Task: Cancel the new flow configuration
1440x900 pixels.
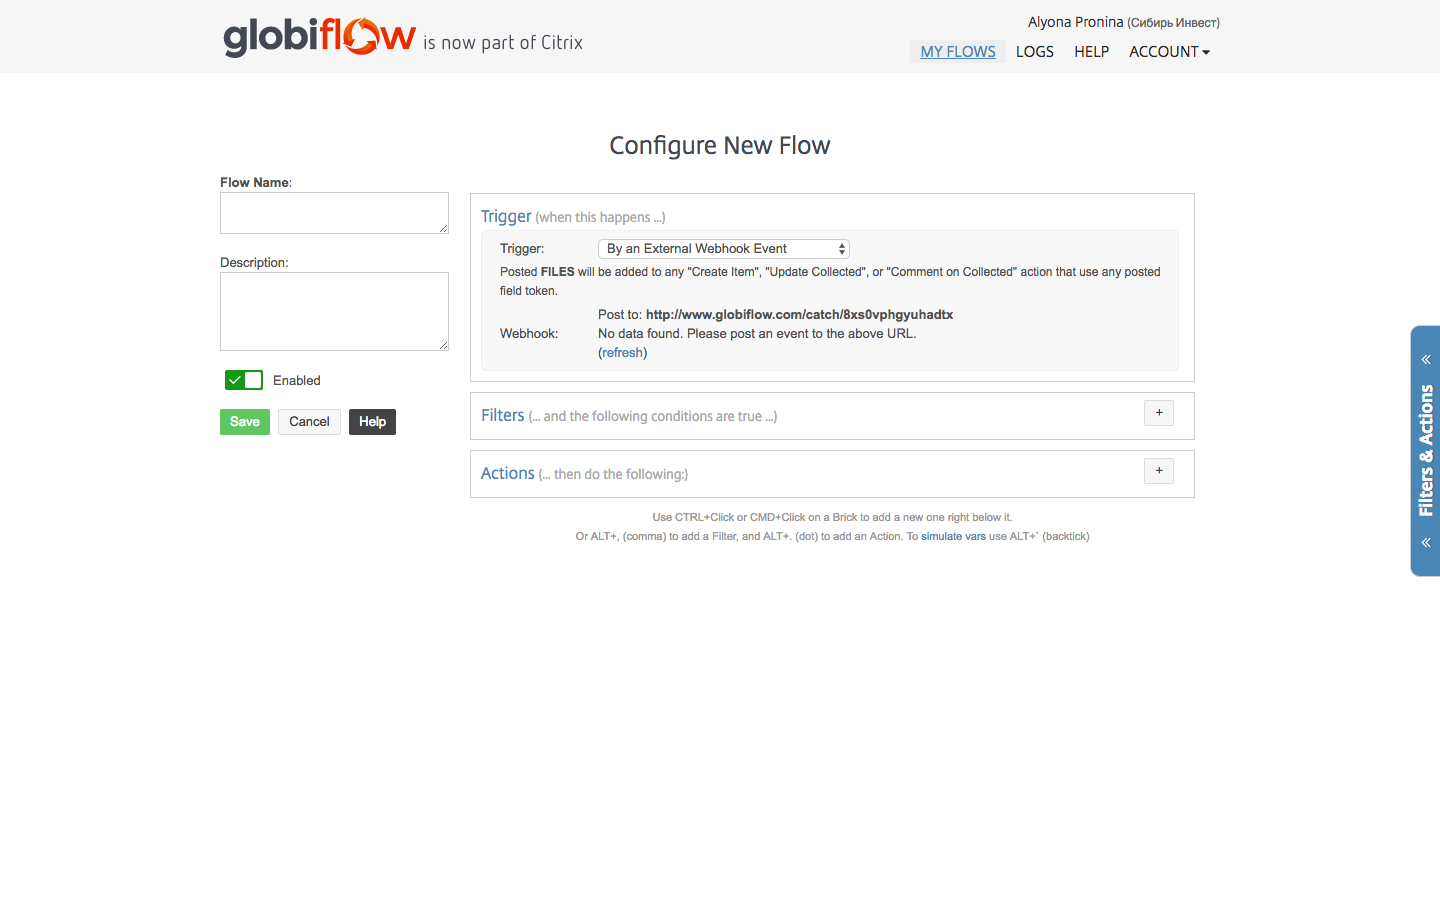Action: [309, 421]
